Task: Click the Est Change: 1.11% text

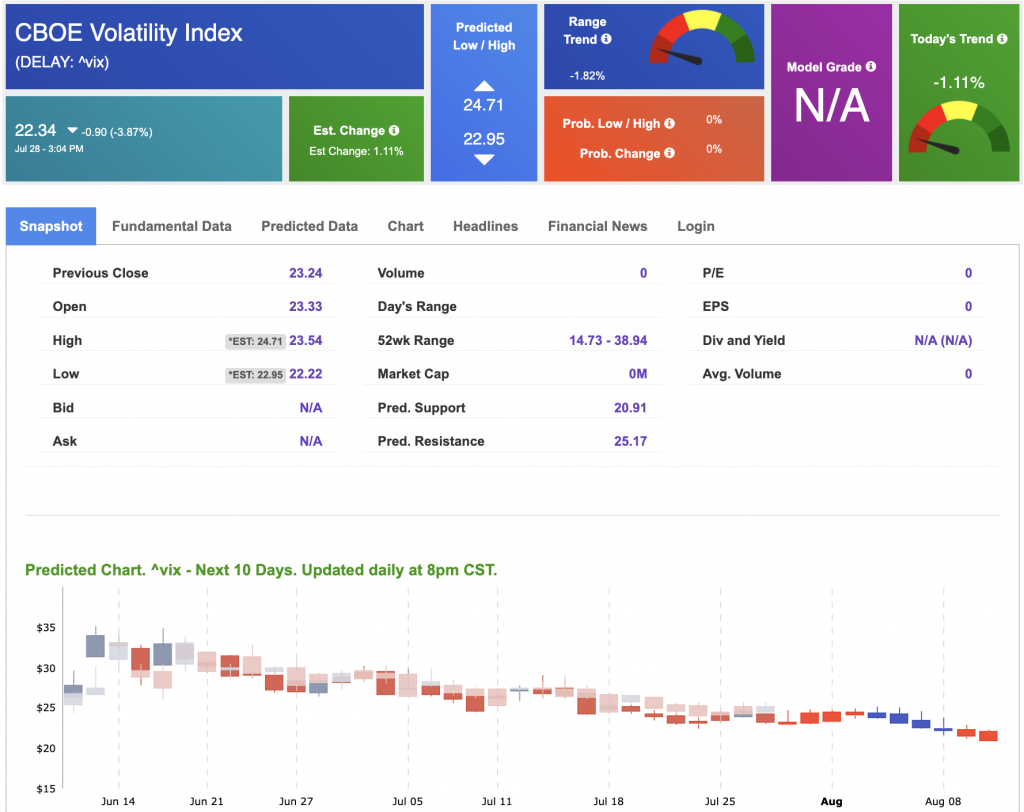Action: (356, 151)
